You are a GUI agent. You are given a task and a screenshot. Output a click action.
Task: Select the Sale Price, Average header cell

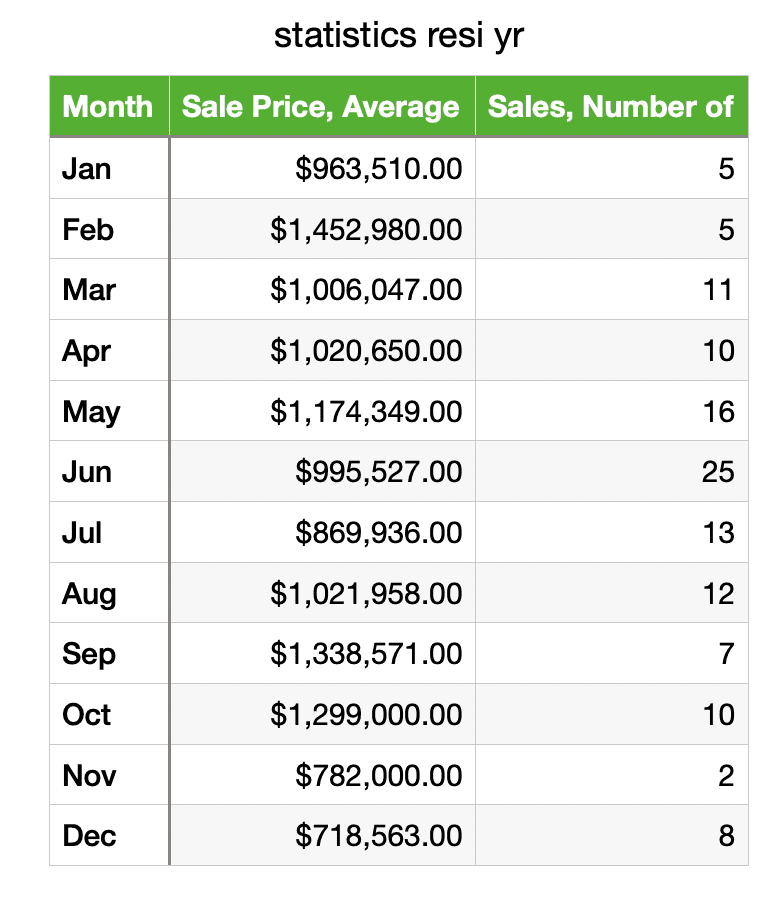[321, 106]
